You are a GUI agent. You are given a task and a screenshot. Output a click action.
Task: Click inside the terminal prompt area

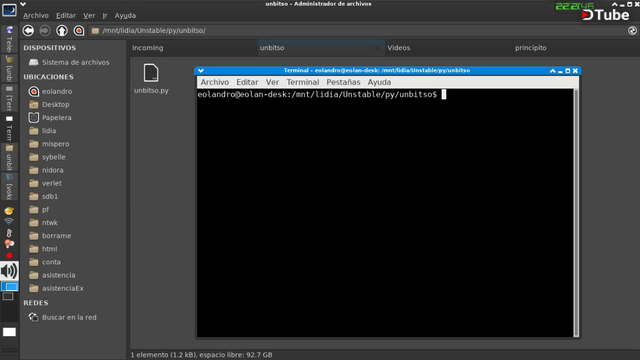coord(385,213)
